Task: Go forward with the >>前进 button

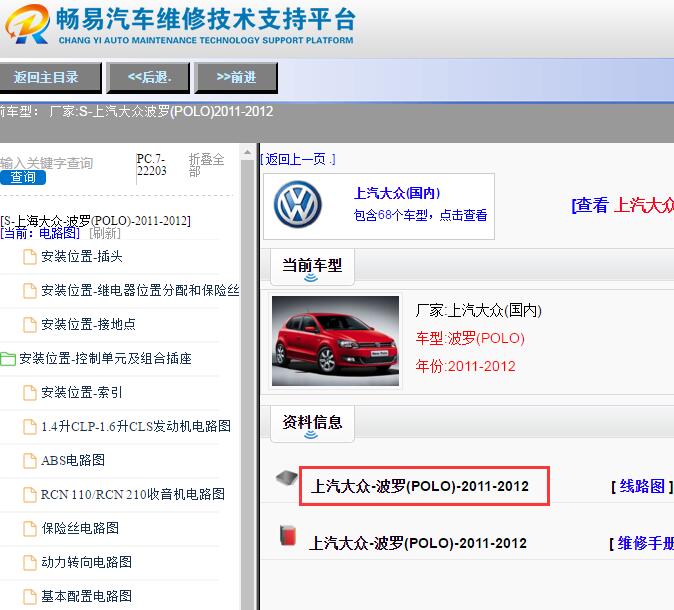Action: click(x=236, y=78)
